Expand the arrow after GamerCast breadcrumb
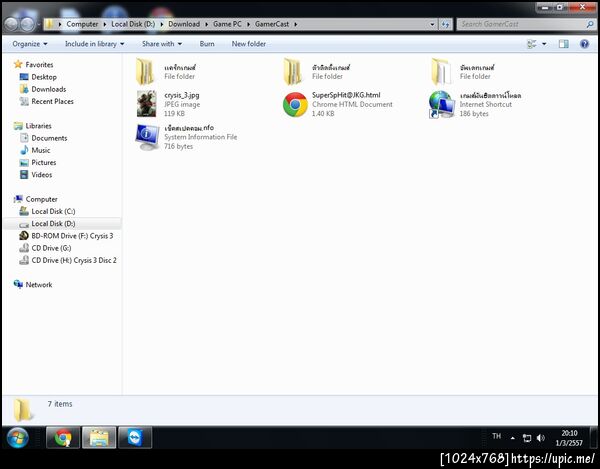The image size is (600, 469). click(x=296, y=24)
